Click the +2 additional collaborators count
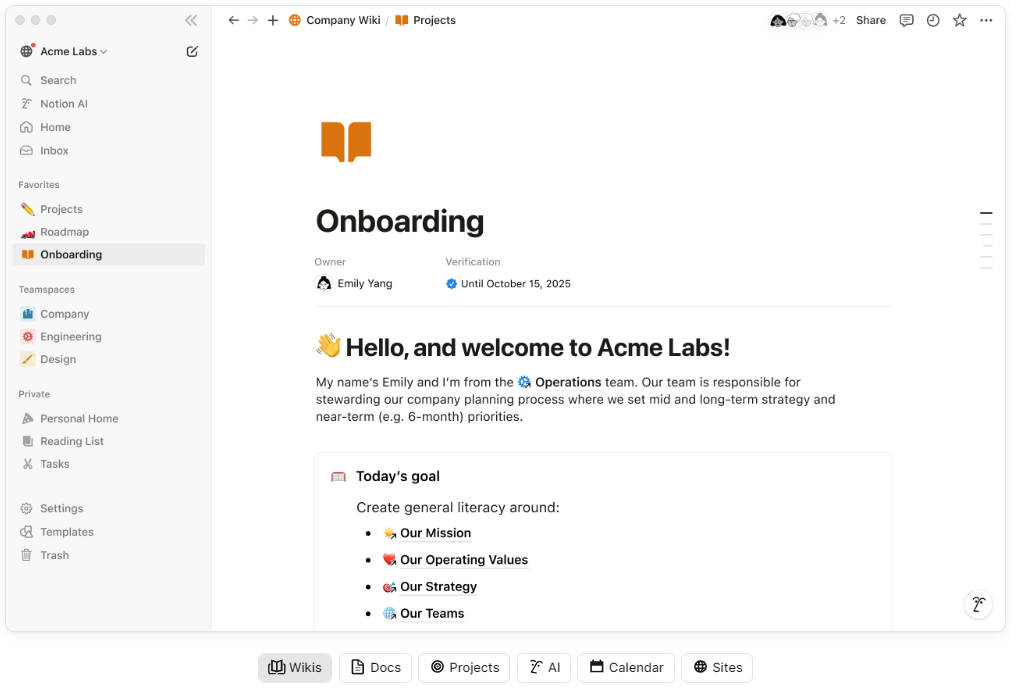Viewport: 1011px width, 695px height. click(839, 21)
